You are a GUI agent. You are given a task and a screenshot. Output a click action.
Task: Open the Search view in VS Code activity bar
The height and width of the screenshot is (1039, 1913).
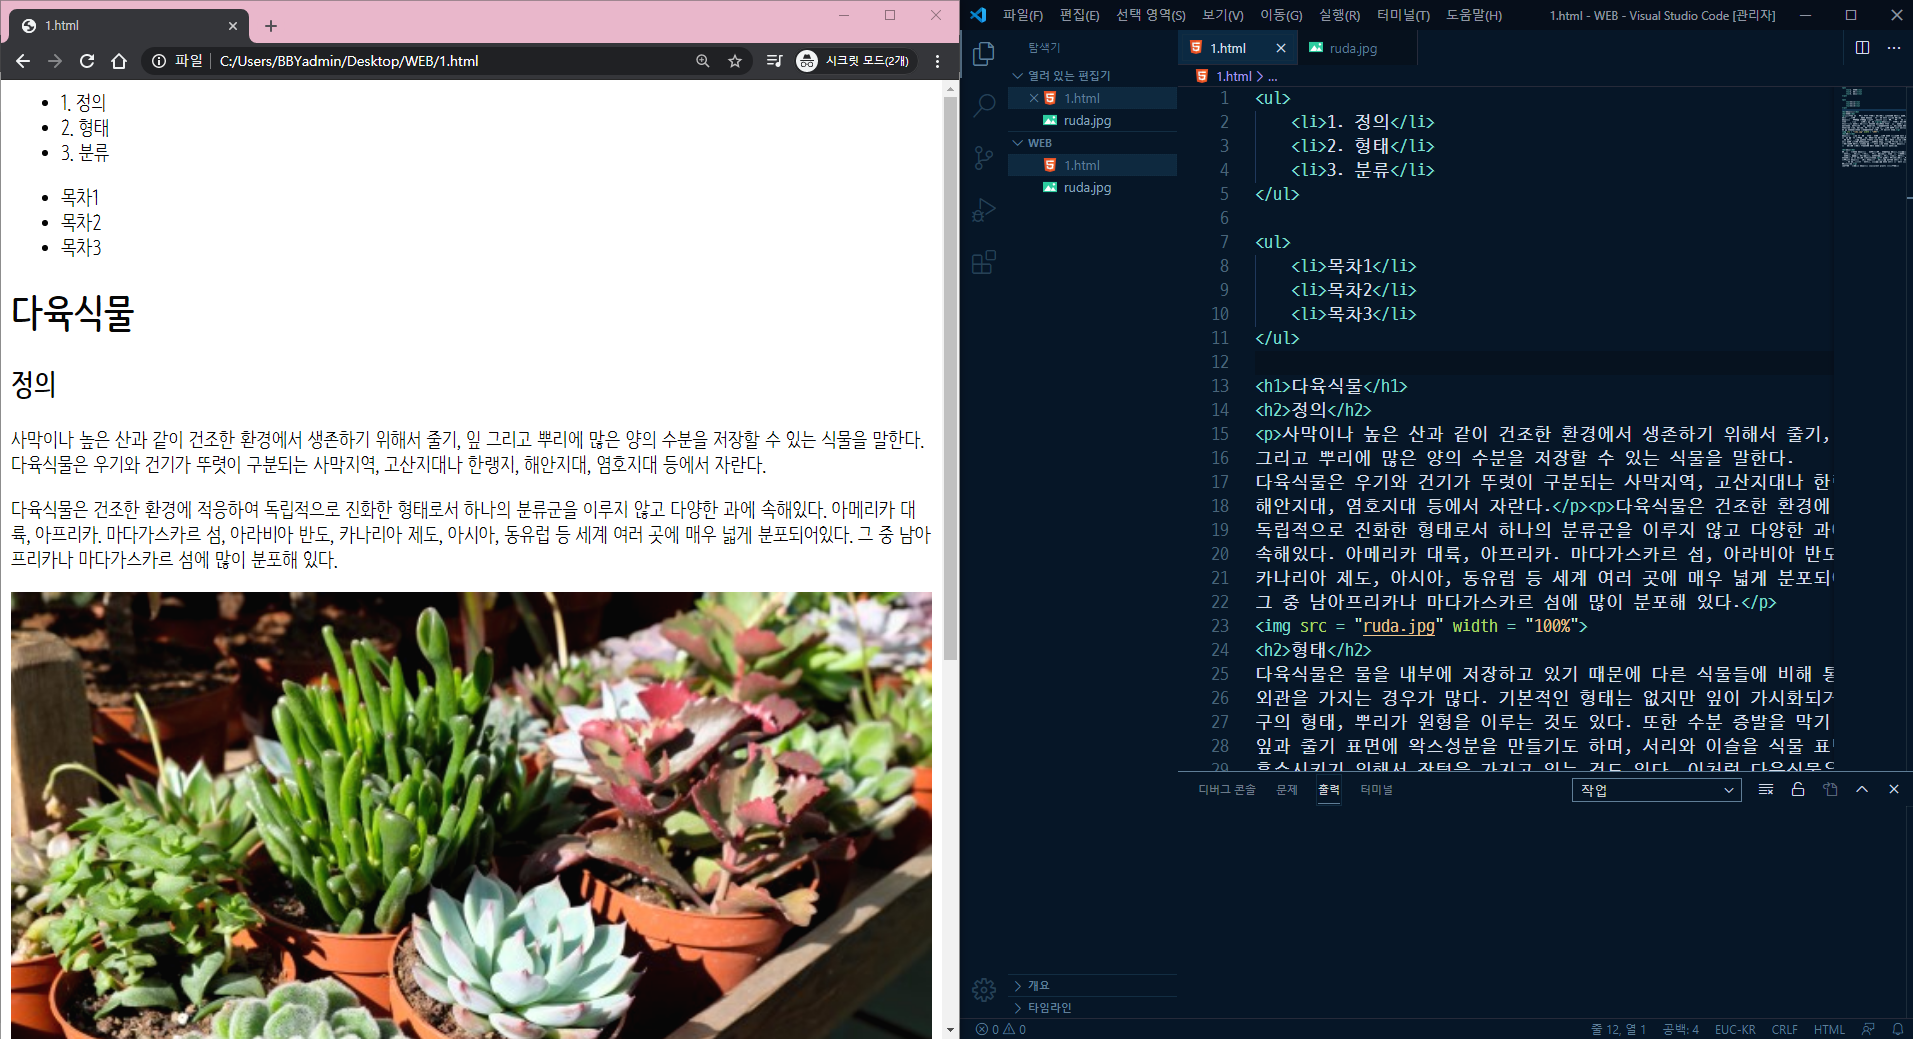(984, 105)
